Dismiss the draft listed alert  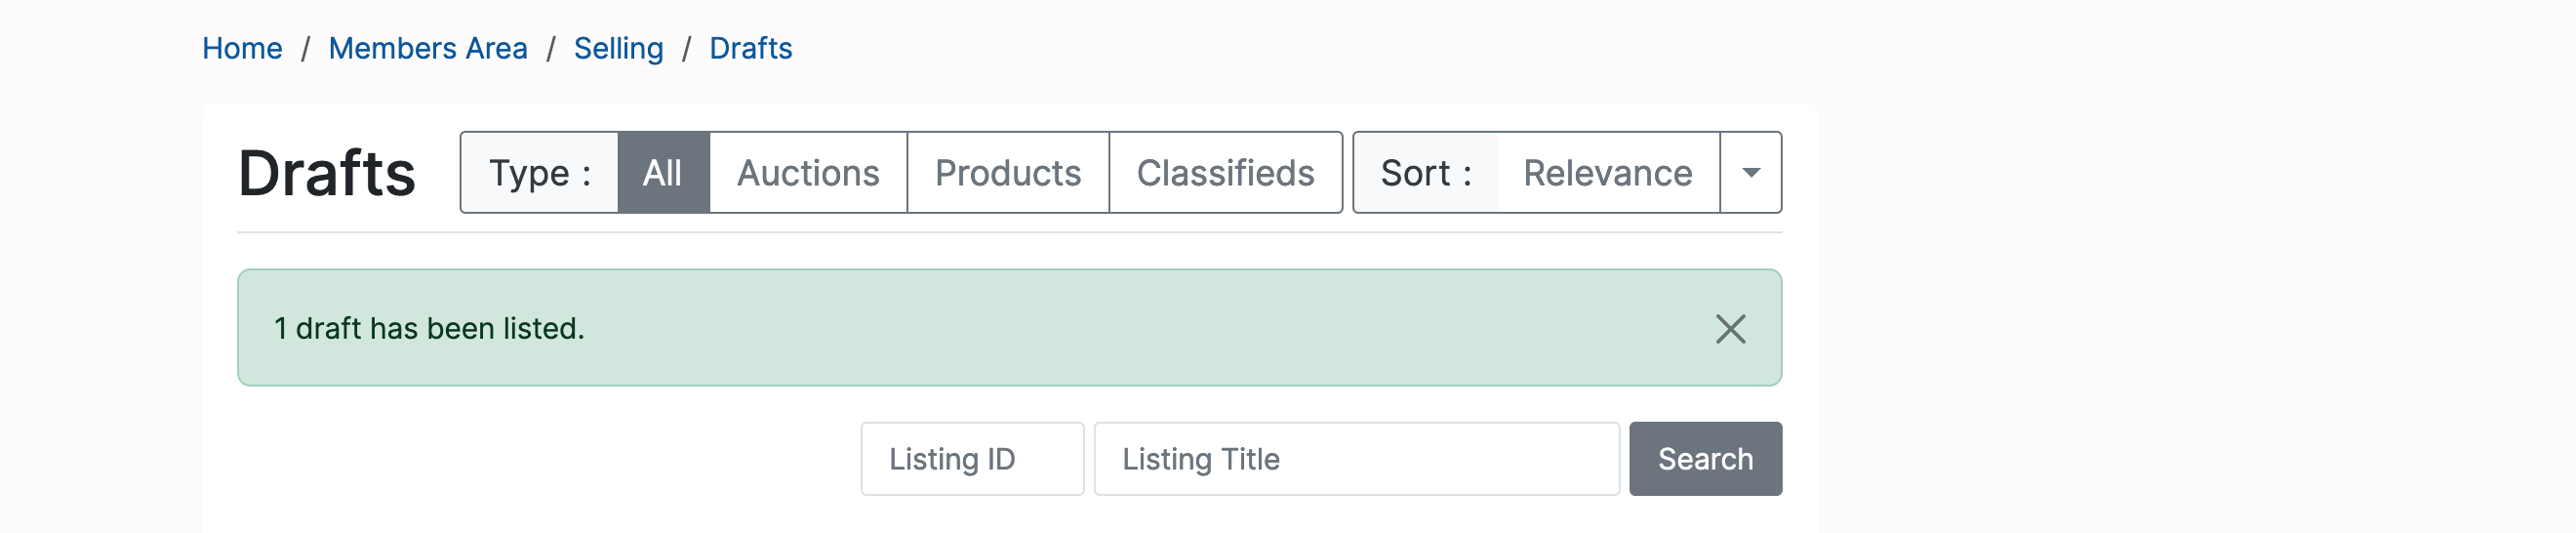[x=1730, y=329]
